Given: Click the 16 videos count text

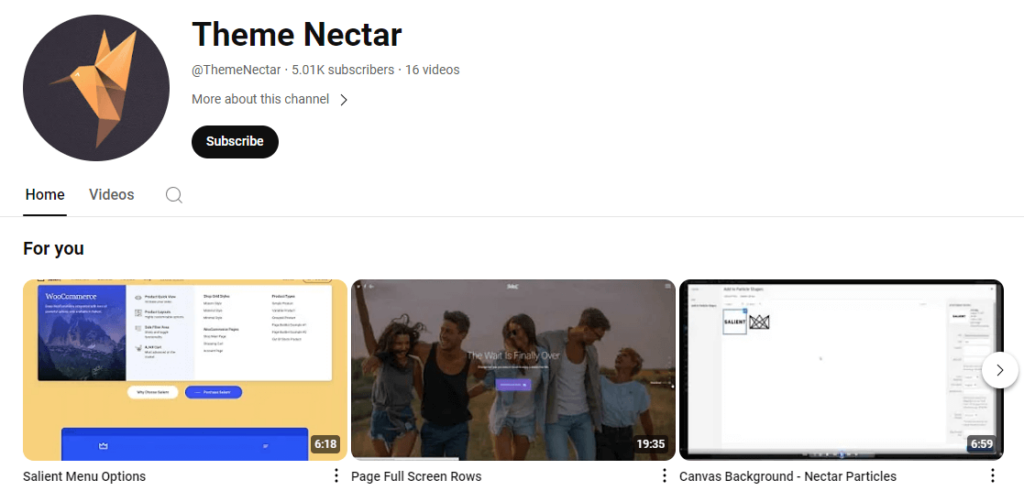Looking at the screenshot, I should (432, 70).
